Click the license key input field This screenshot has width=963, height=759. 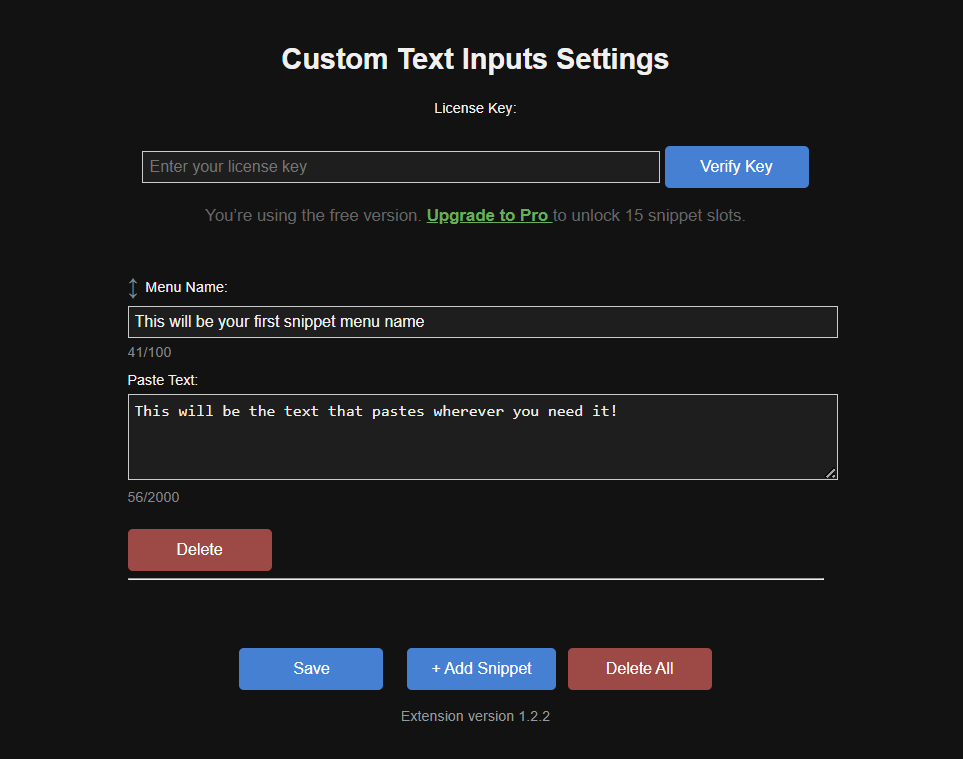click(x=400, y=167)
